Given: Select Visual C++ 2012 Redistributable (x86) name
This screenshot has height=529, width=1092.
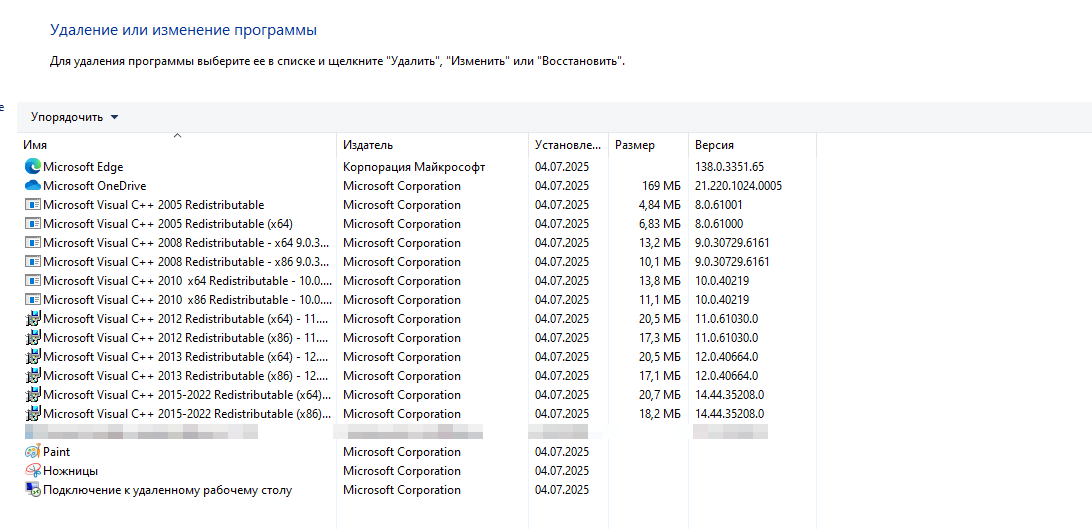Looking at the screenshot, I should [187, 338].
